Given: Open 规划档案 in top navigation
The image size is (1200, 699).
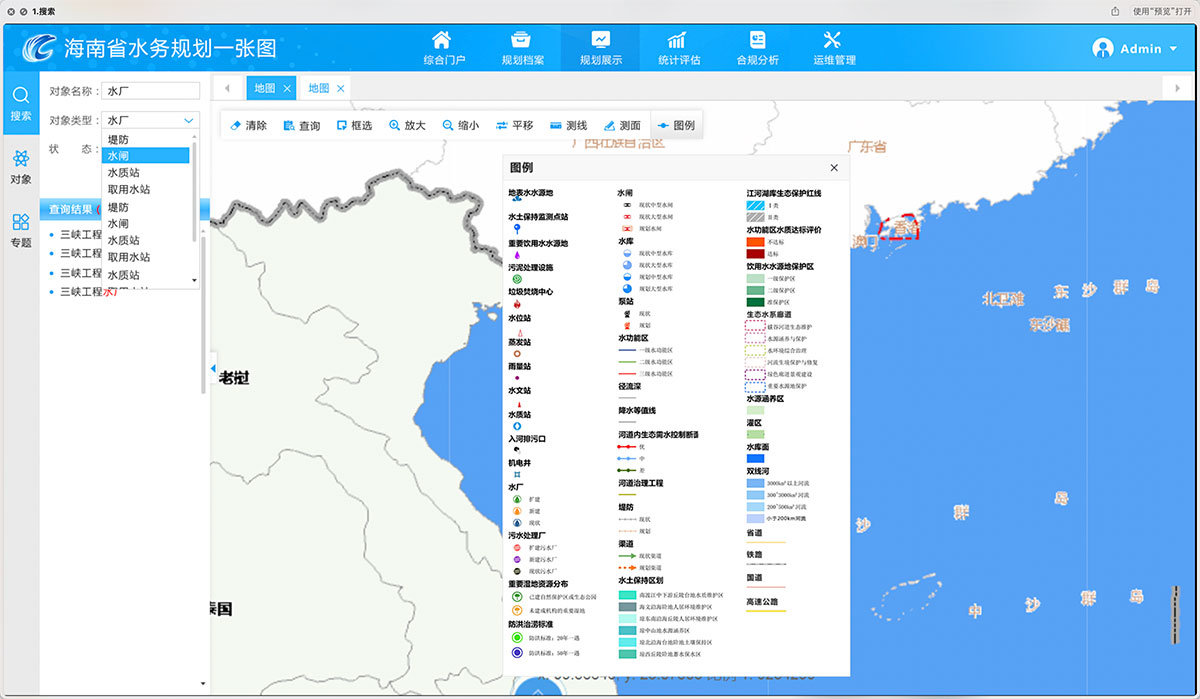Looking at the screenshot, I should (x=522, y=48).
